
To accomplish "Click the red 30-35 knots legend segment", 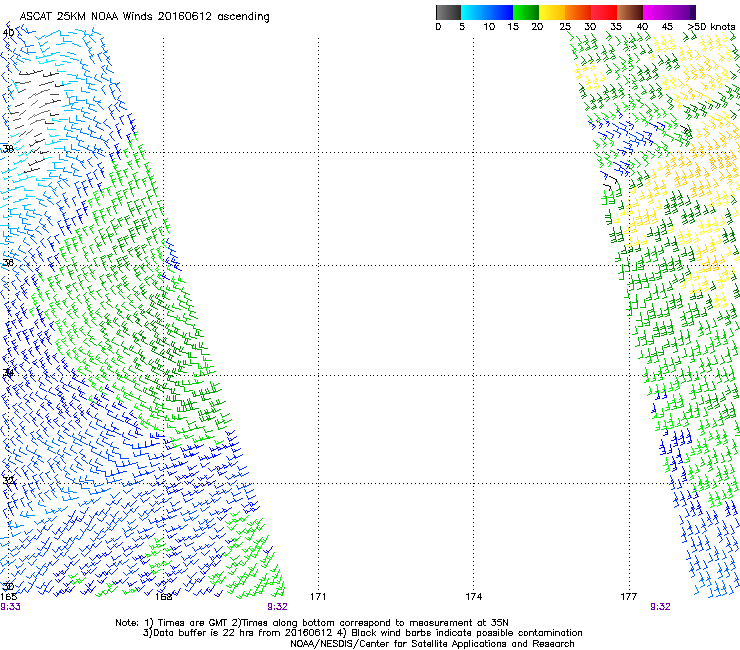I will point(604,12).
